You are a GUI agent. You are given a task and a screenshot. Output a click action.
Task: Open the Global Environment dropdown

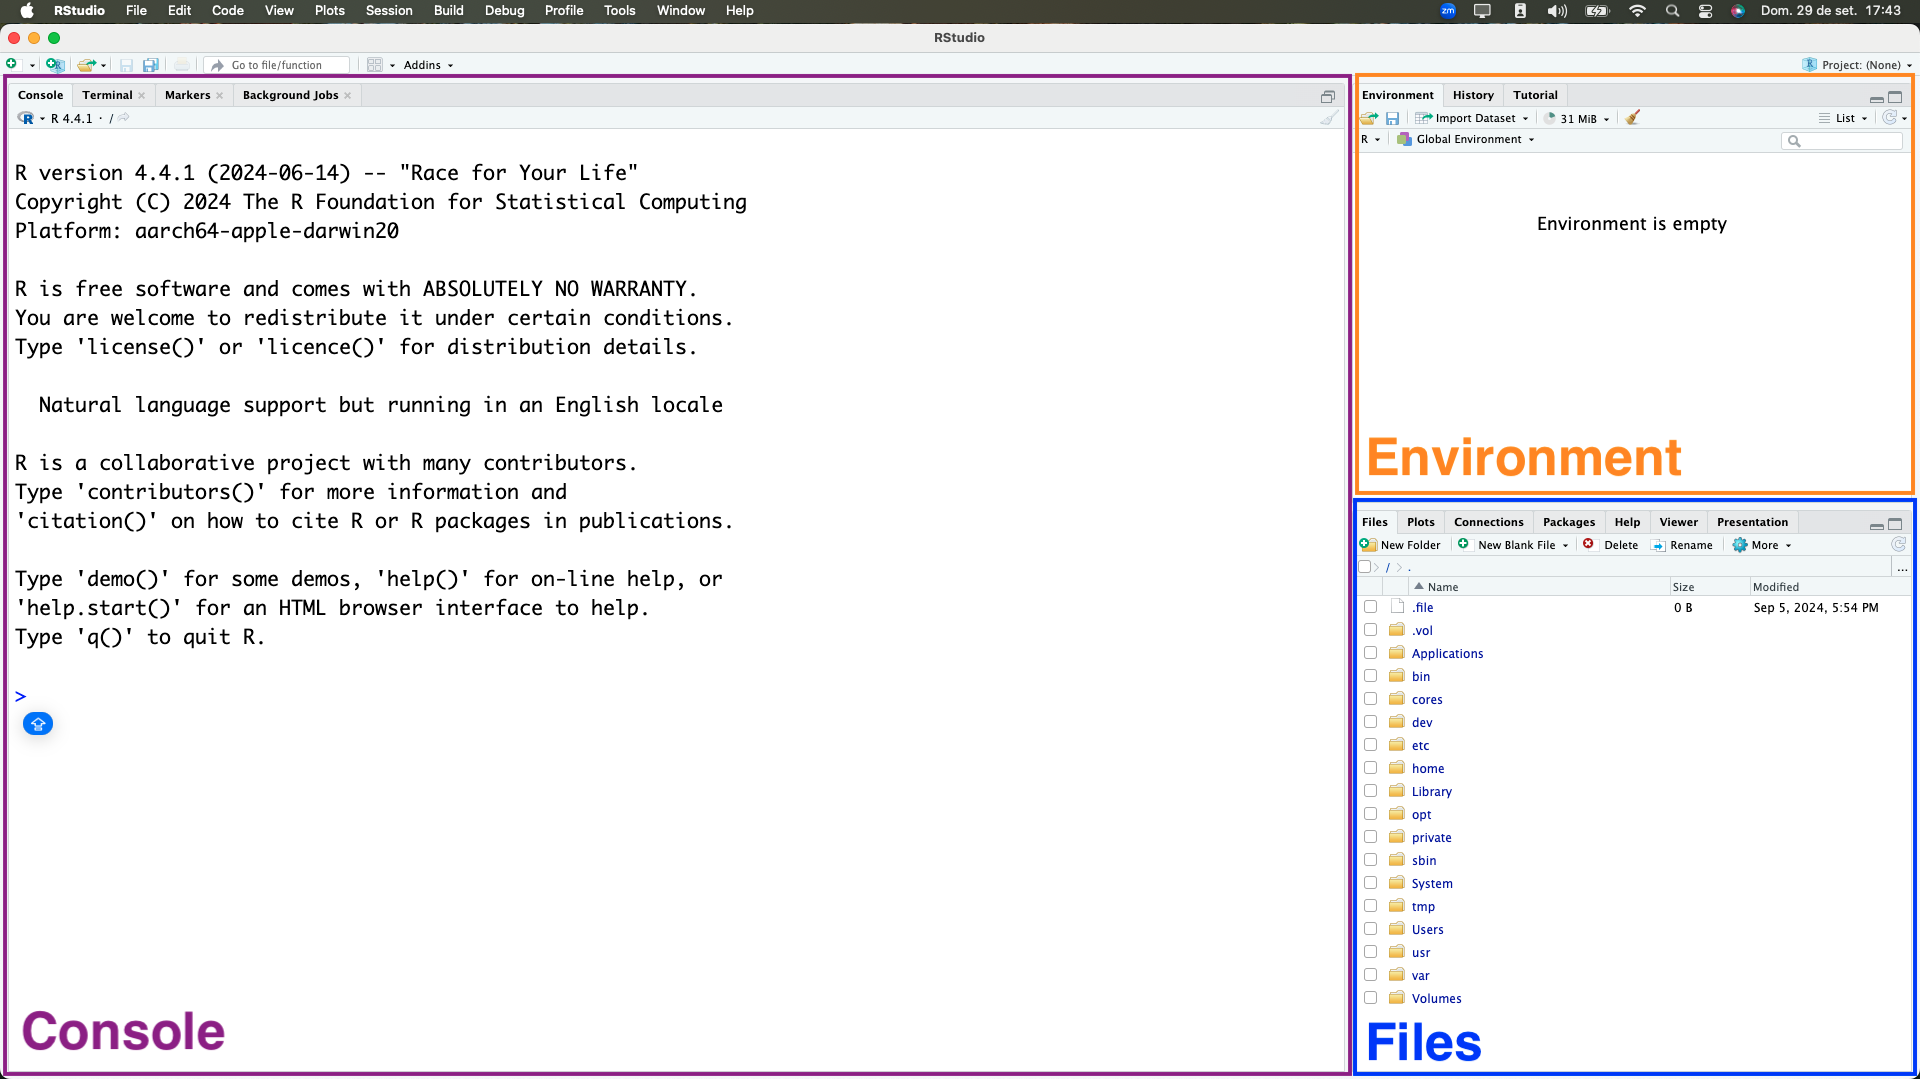[1466, 139]
